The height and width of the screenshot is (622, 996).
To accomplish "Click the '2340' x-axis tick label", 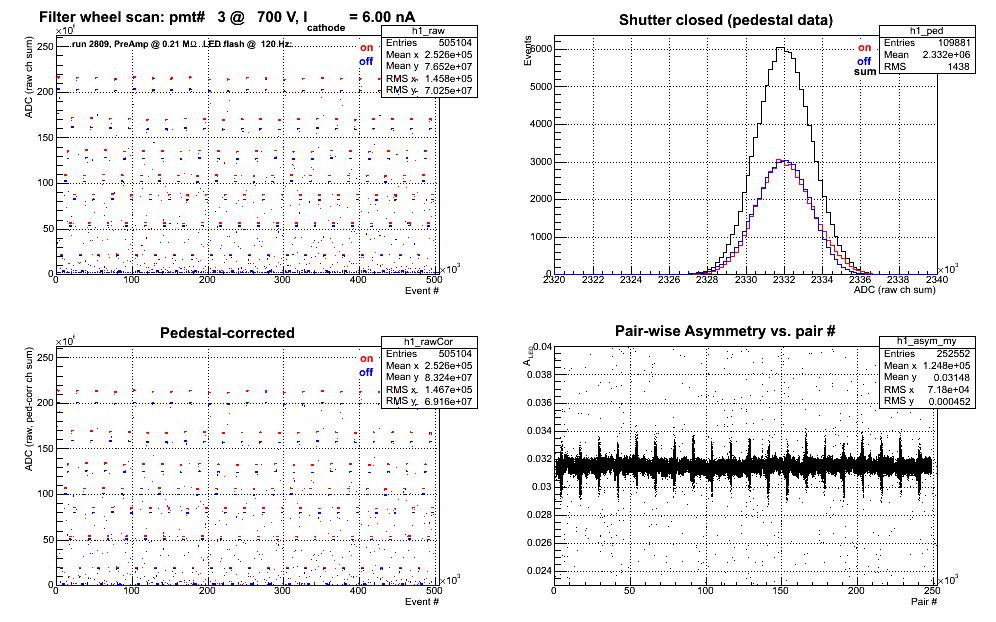I will 937,280.
